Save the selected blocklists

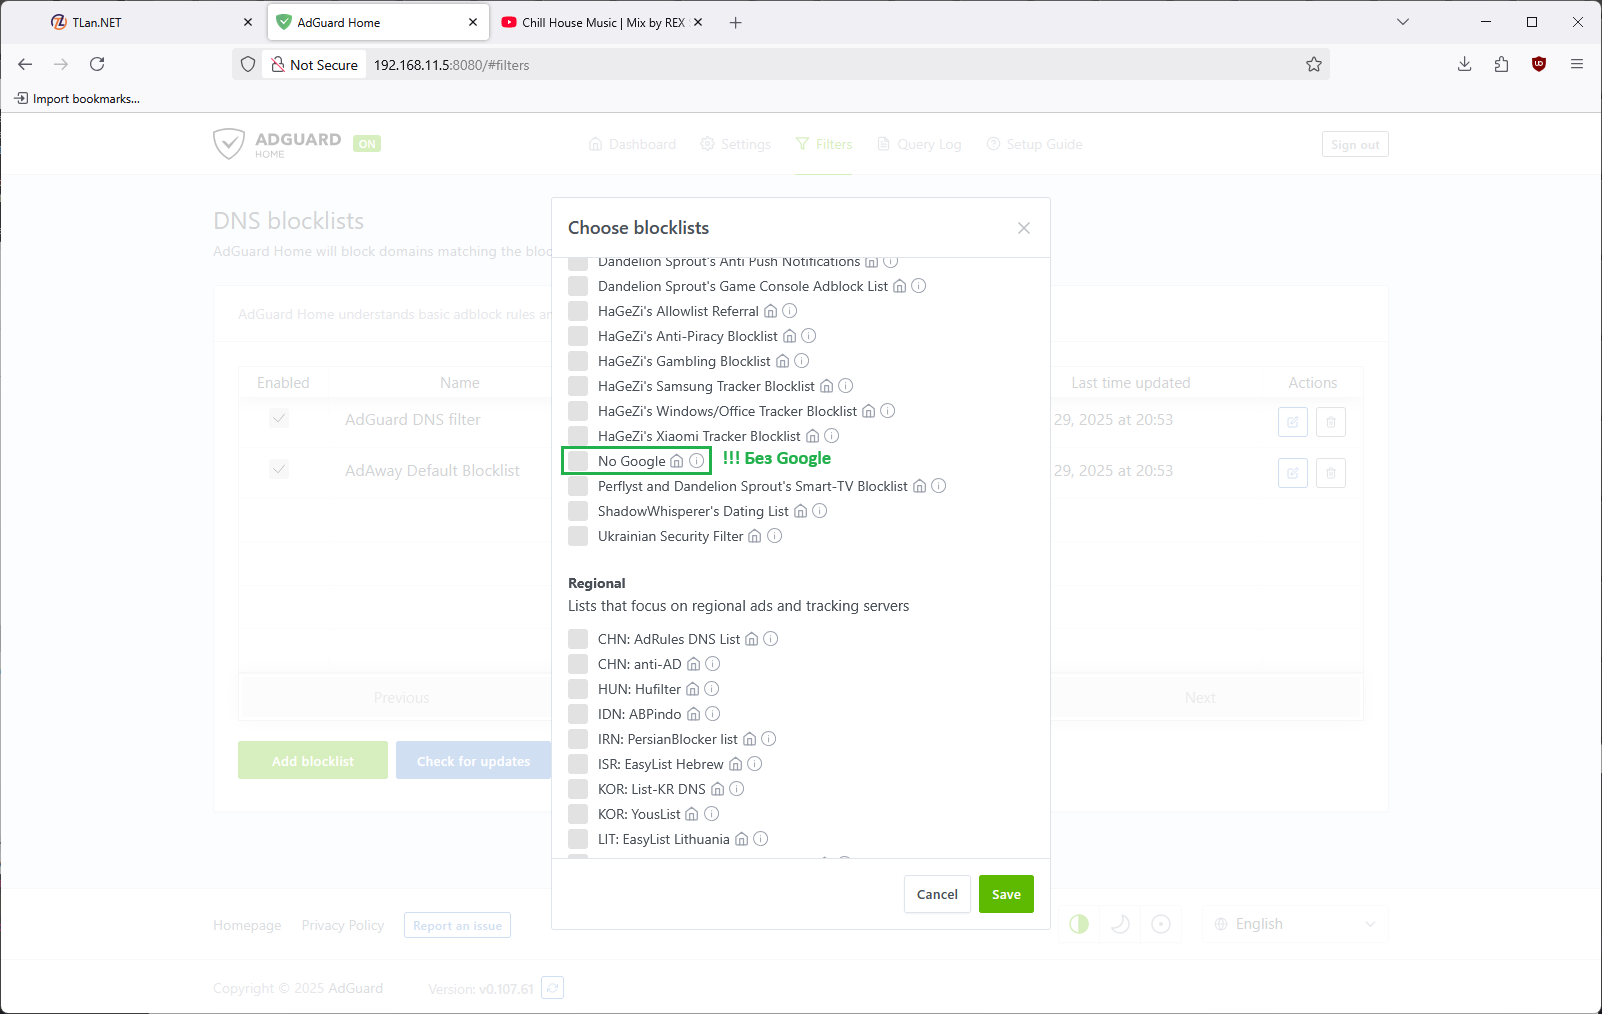[x=1005, y=894]
